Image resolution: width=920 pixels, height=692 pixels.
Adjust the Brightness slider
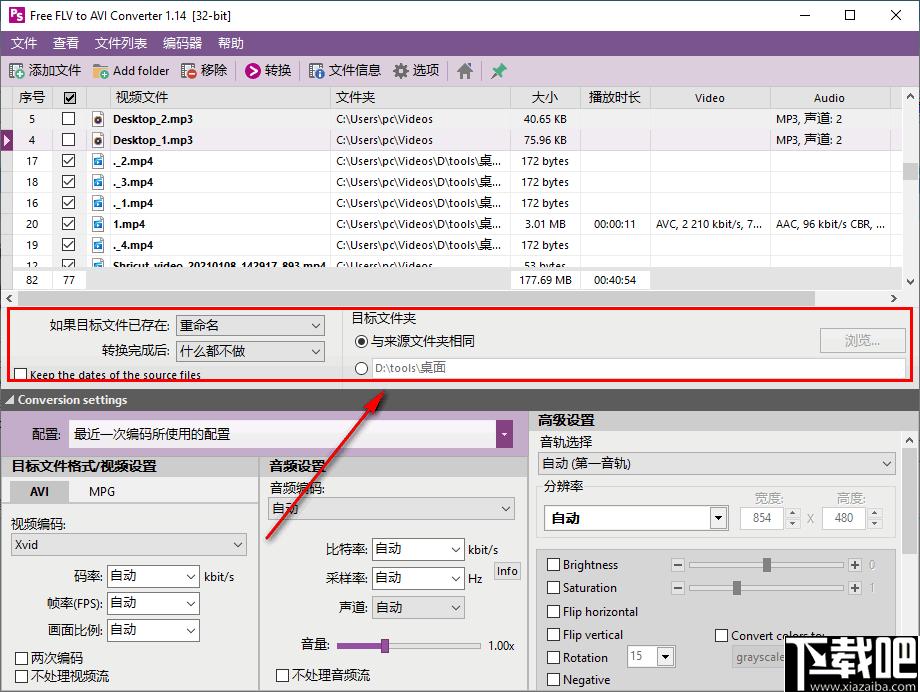[x=766, y=565]
